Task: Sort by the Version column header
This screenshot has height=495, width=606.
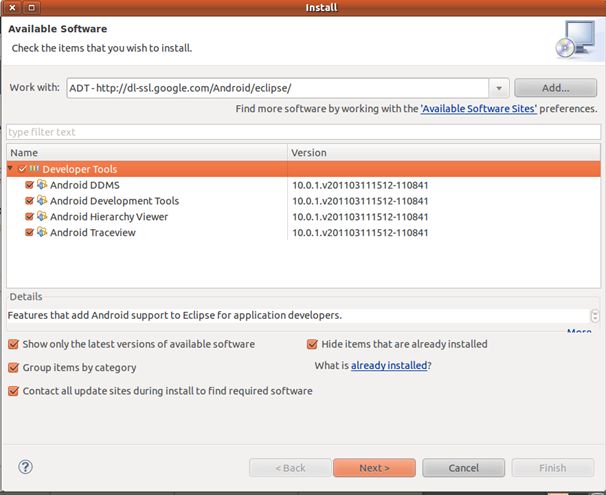Action: (444, 153)
